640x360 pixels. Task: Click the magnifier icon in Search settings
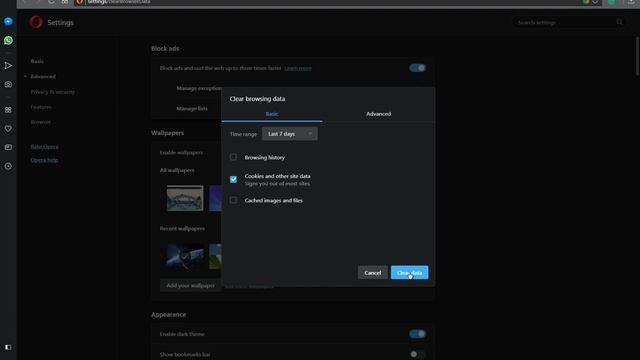pos(620,22)
